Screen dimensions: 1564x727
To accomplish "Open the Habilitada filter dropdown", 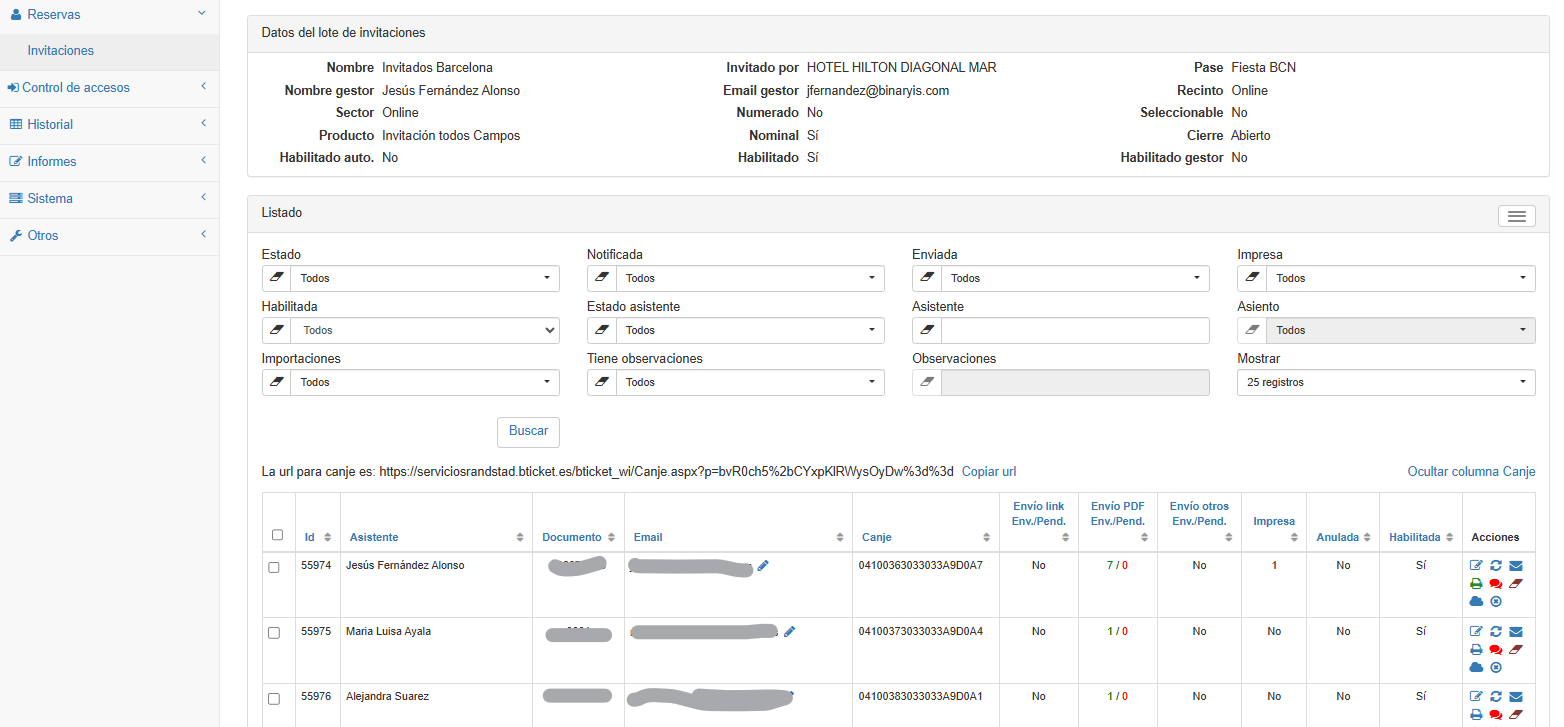I will coord(425,330).
